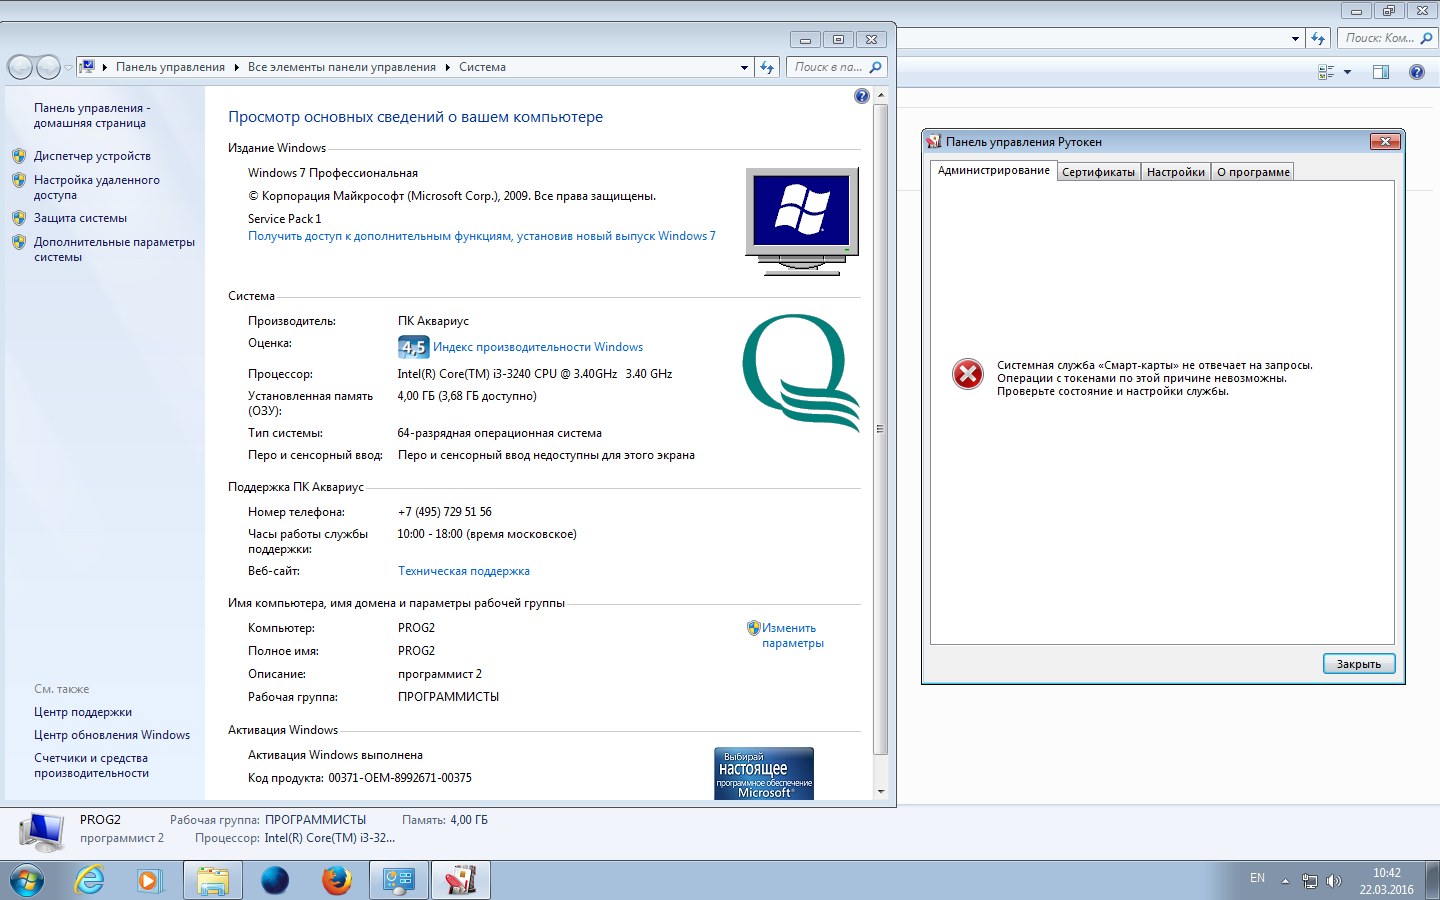Refresh the System window address bar

pyautogui.click(x=767, y=67)
